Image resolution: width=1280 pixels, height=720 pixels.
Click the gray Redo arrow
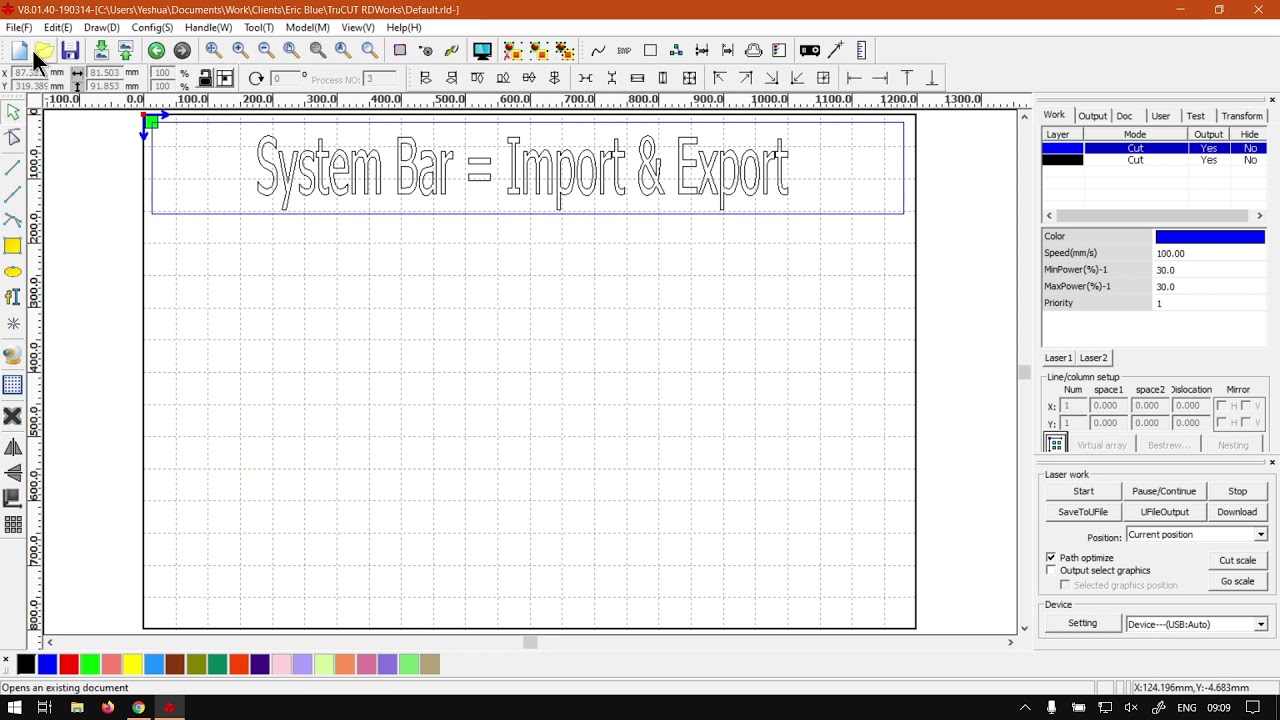[x=182, y=51]
